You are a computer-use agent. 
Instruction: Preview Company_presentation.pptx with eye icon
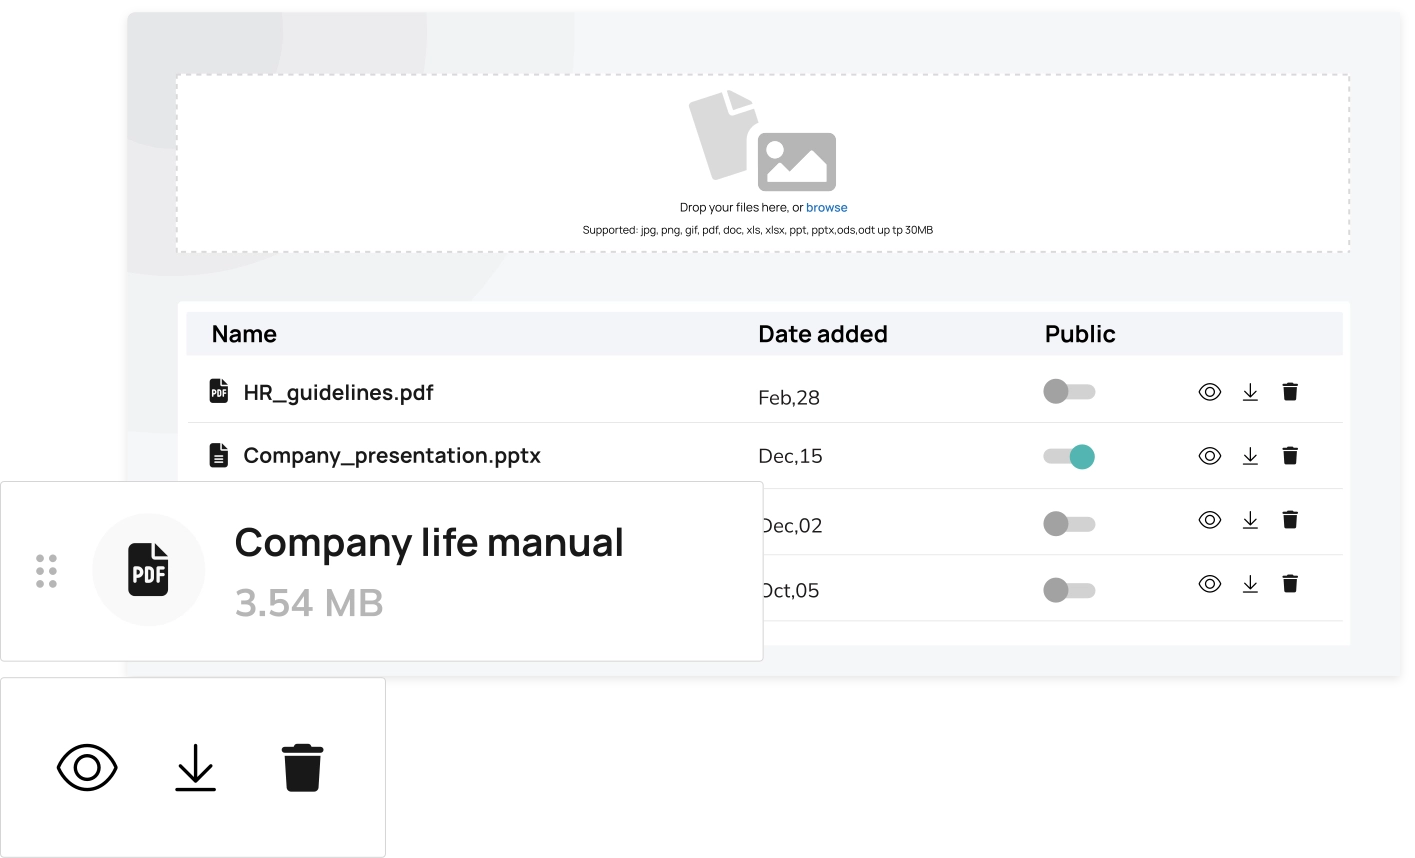click(x=1209, y=456)
